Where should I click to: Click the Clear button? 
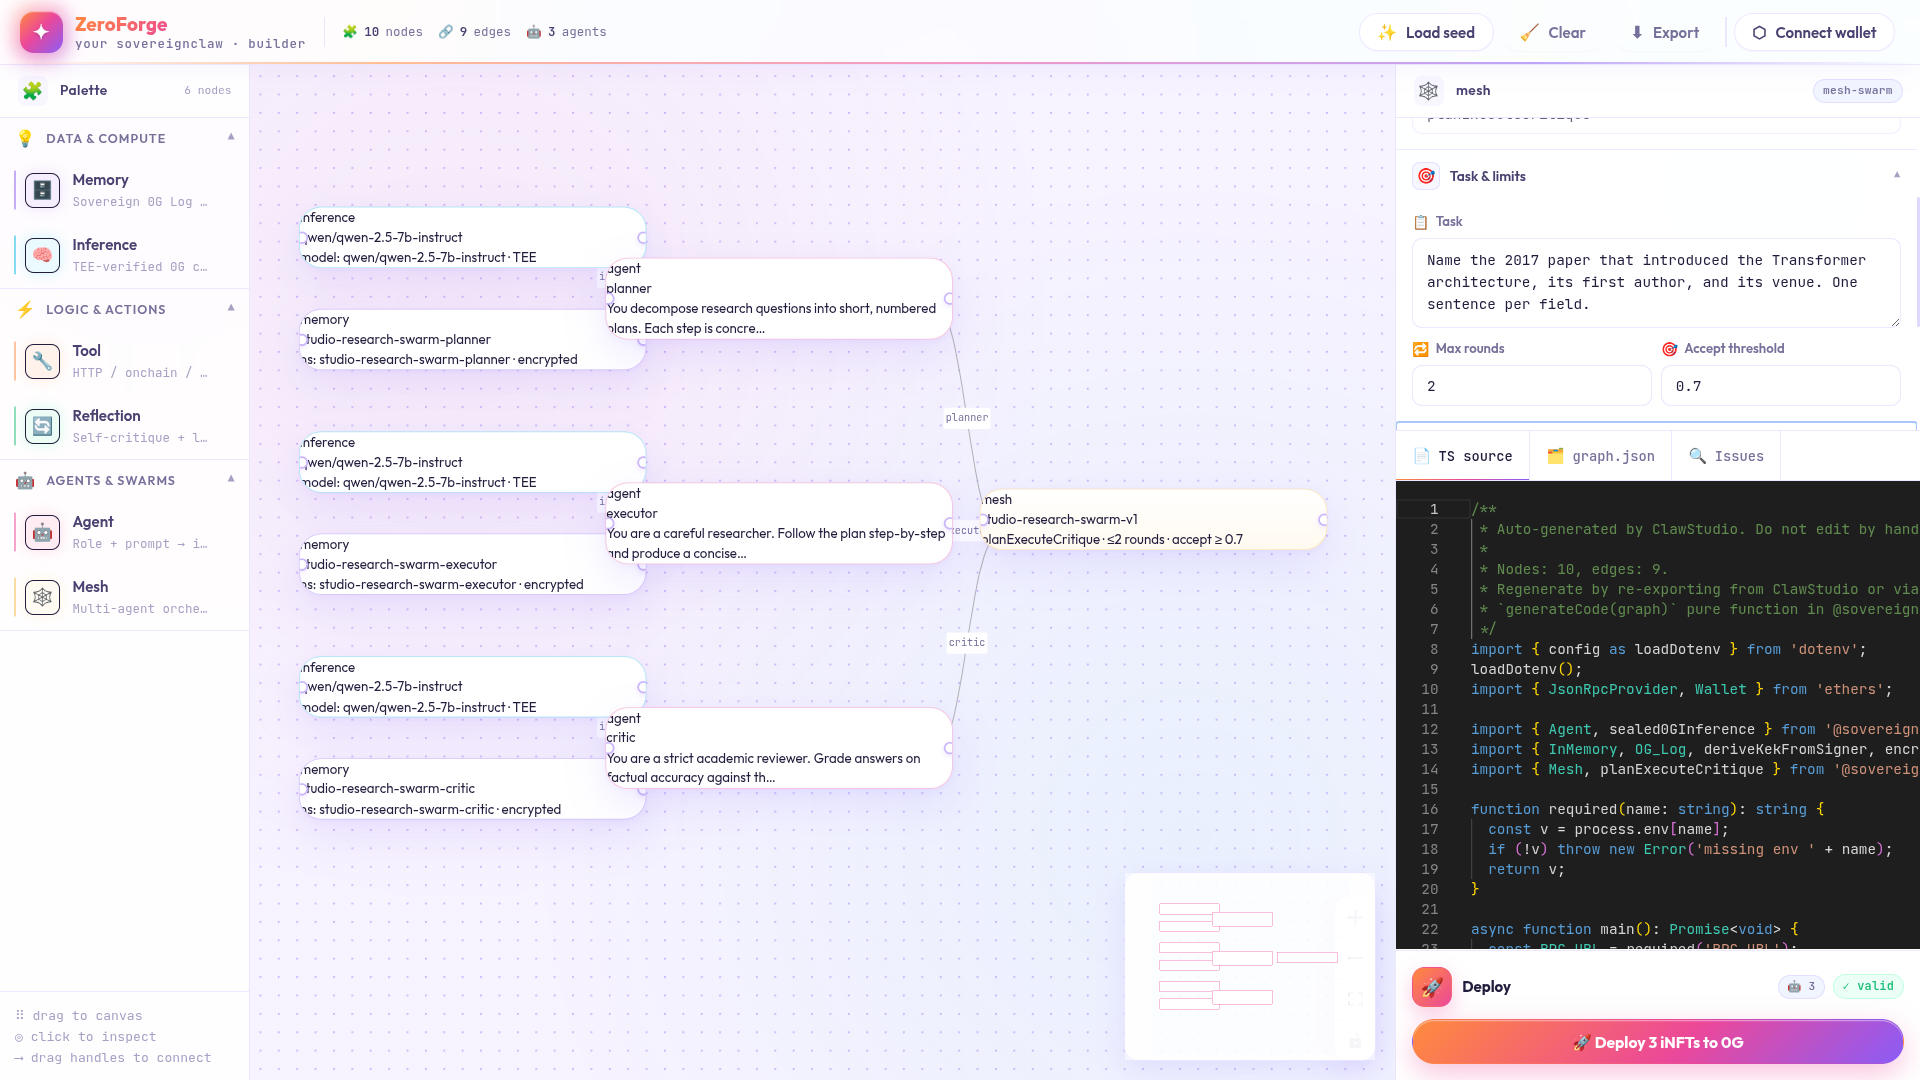(1553, 33)
